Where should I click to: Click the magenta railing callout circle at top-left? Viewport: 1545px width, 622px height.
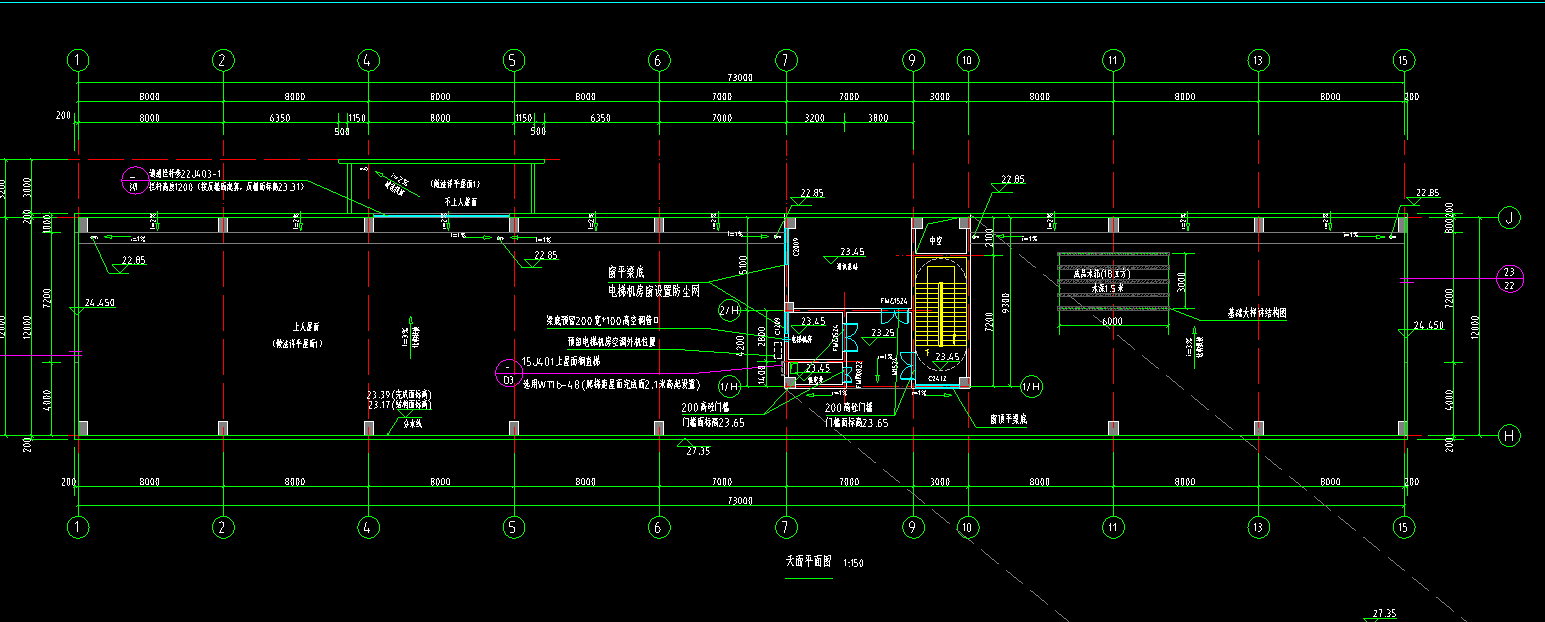[x=133, y=179]
